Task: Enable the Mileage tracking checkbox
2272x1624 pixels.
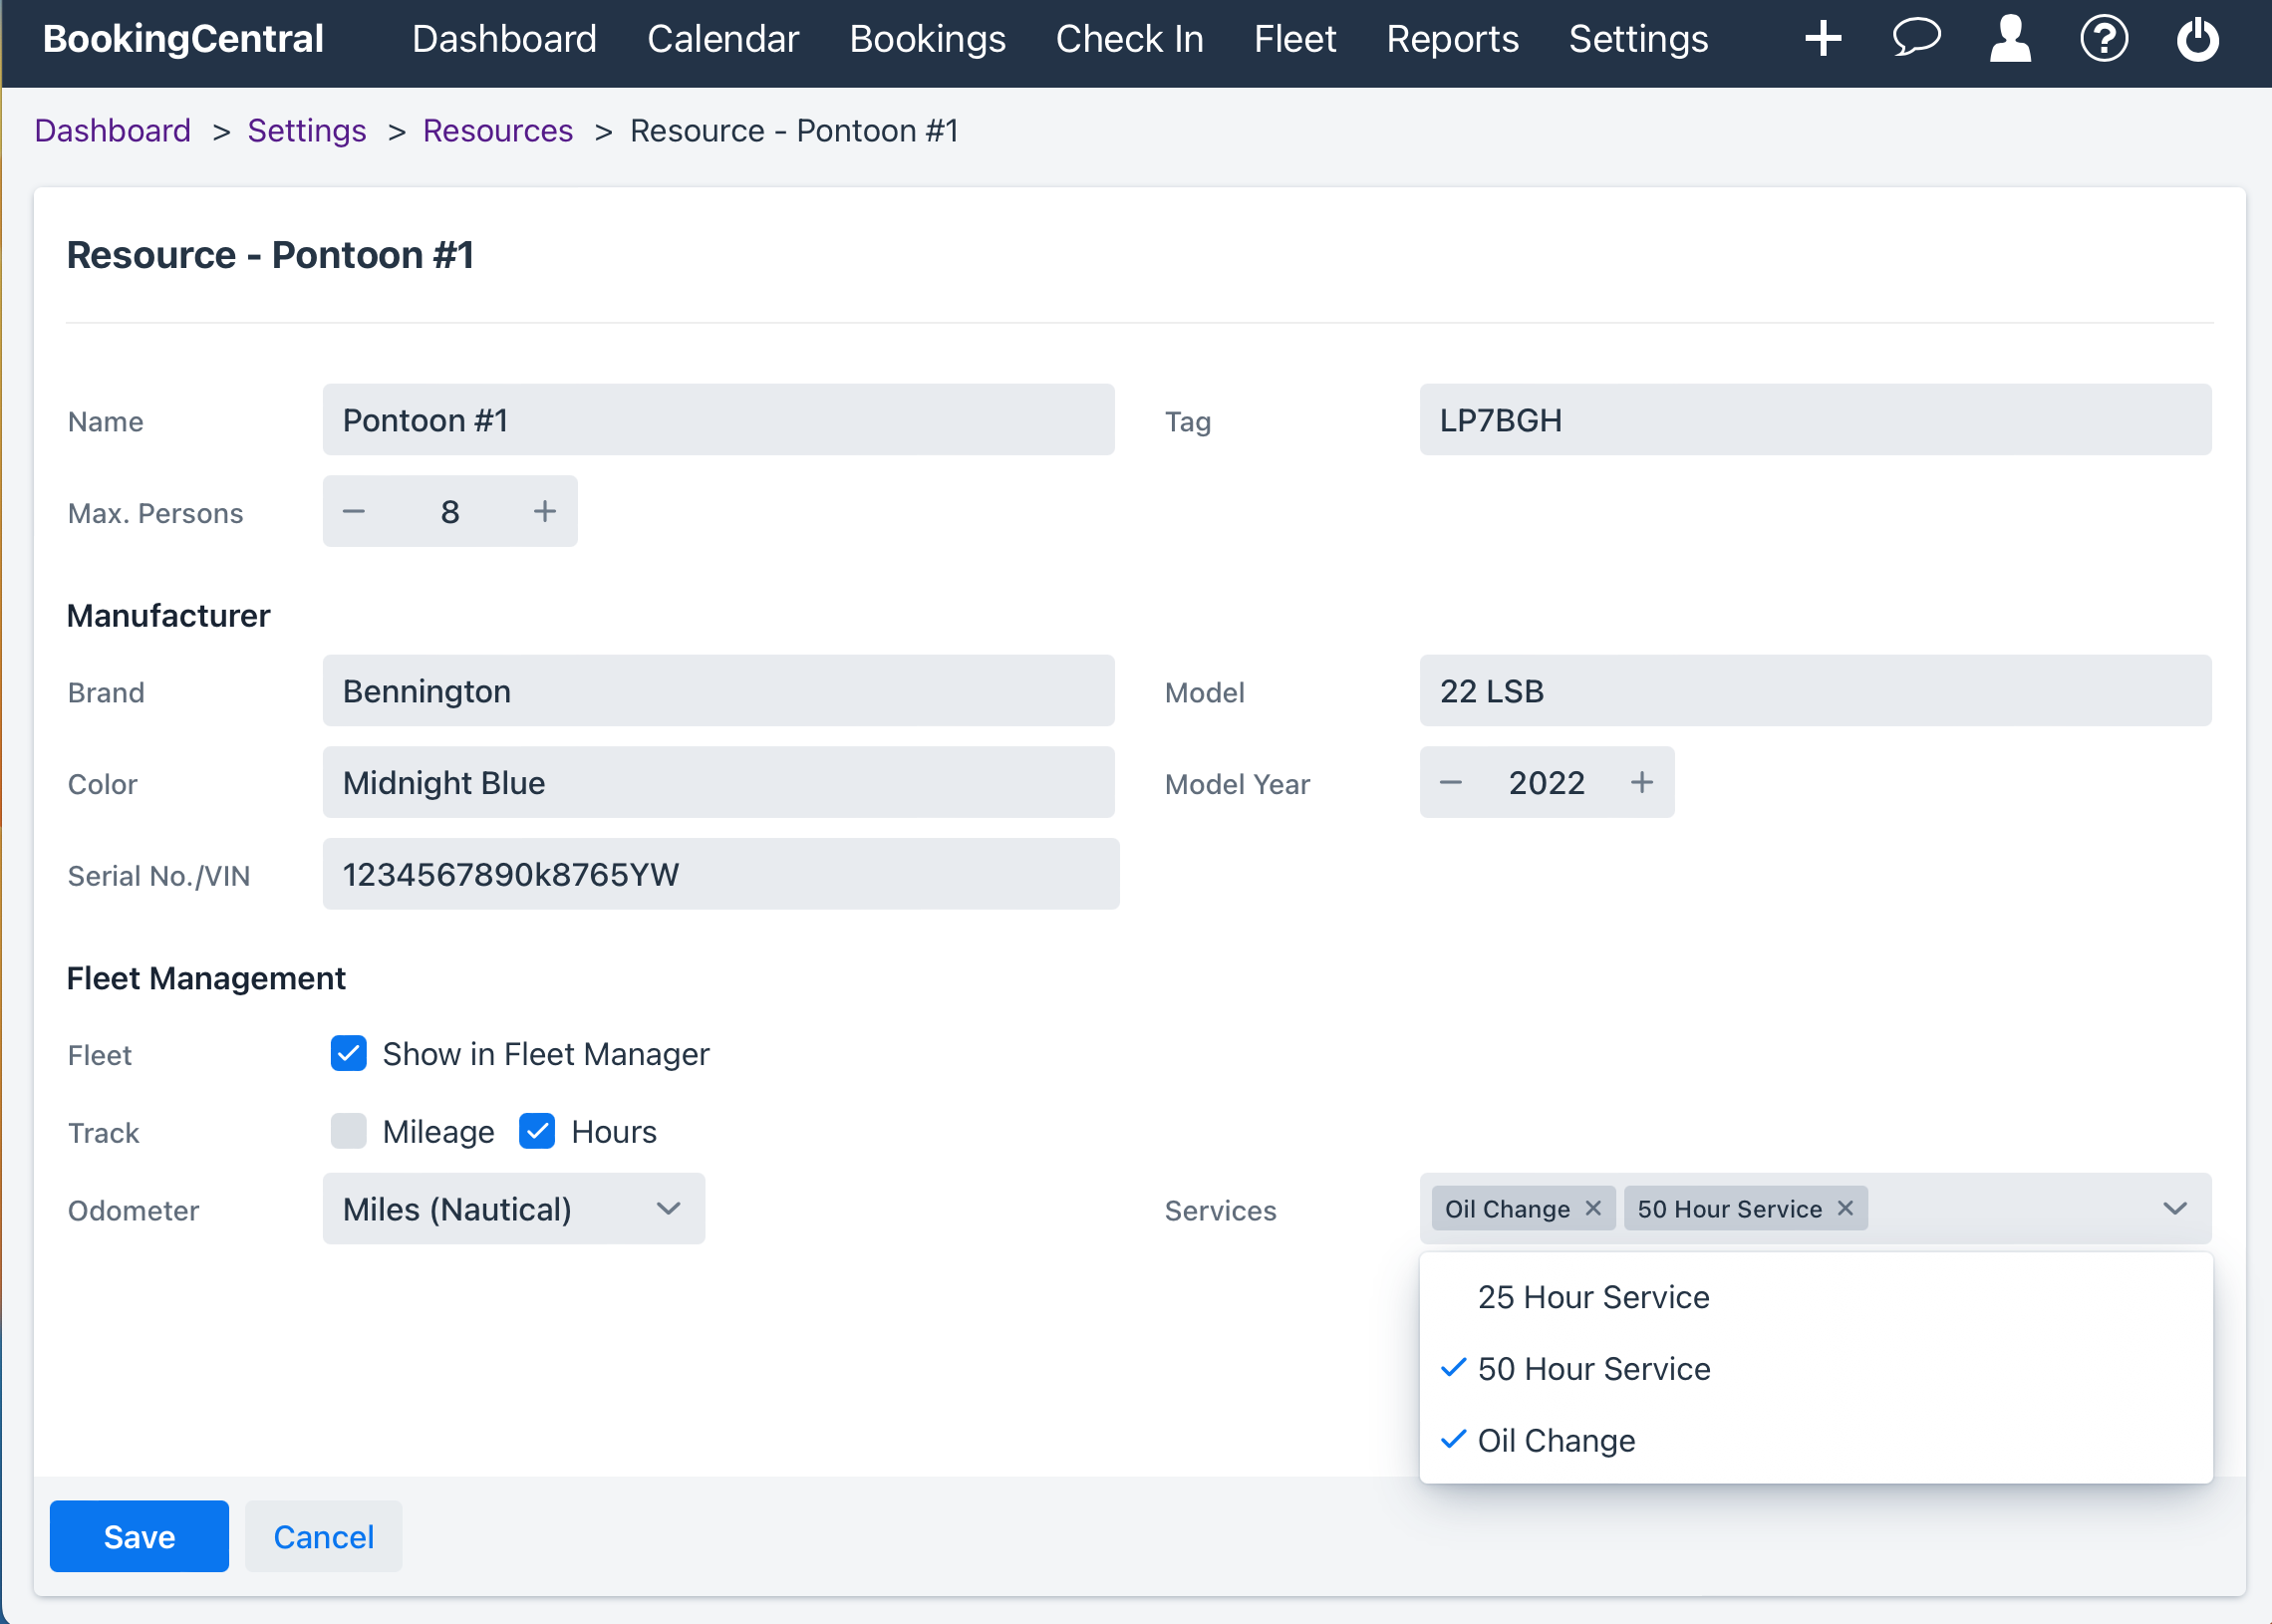Action: click(349, 1131)
